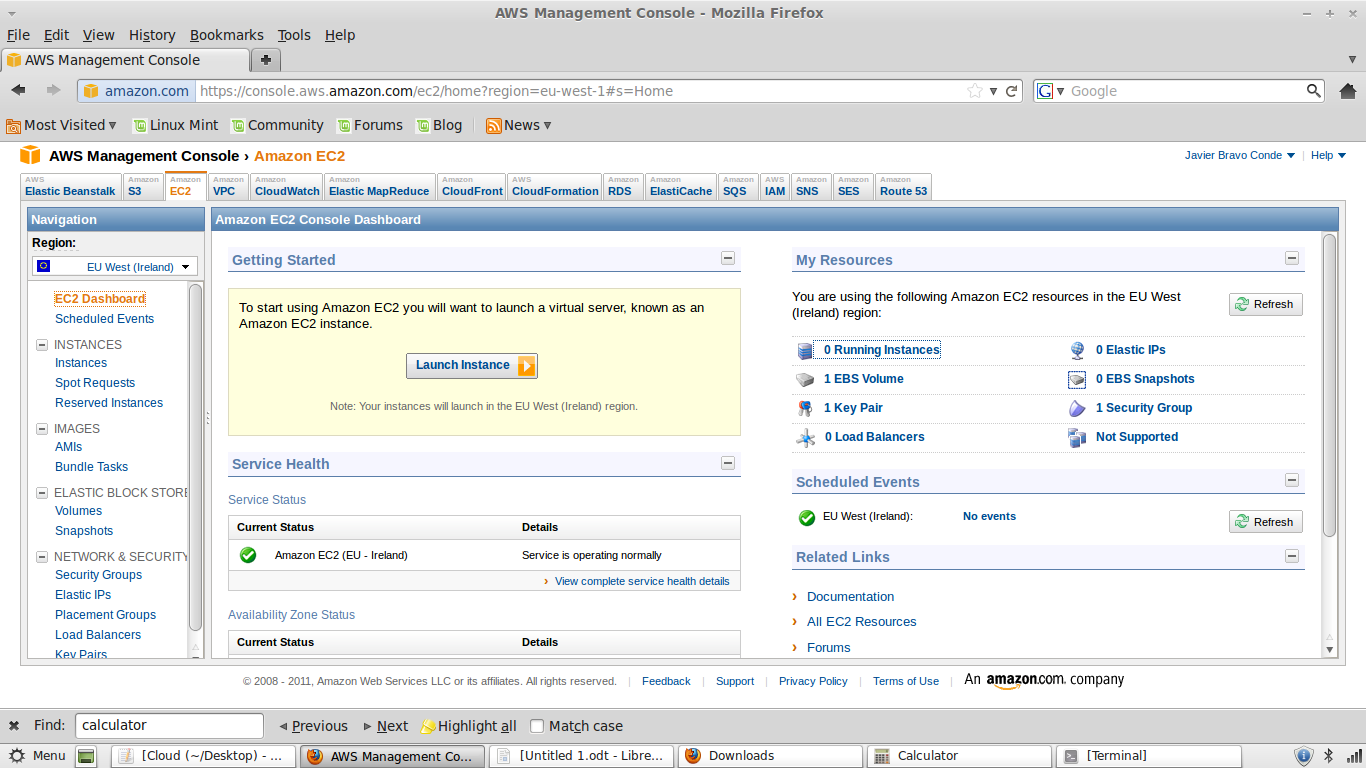Click the Elastic IPs globe icon

click(x=1077, y=351)
